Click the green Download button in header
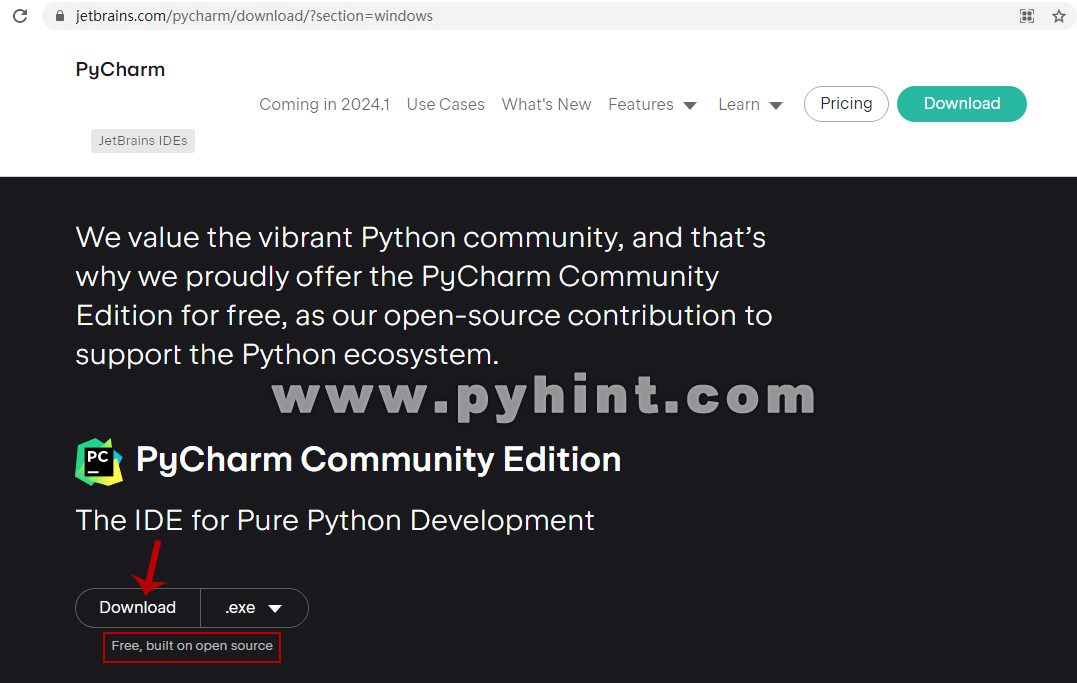This screenshot has height=683, width=1077. pyautogui.click(x=962, y=104)
